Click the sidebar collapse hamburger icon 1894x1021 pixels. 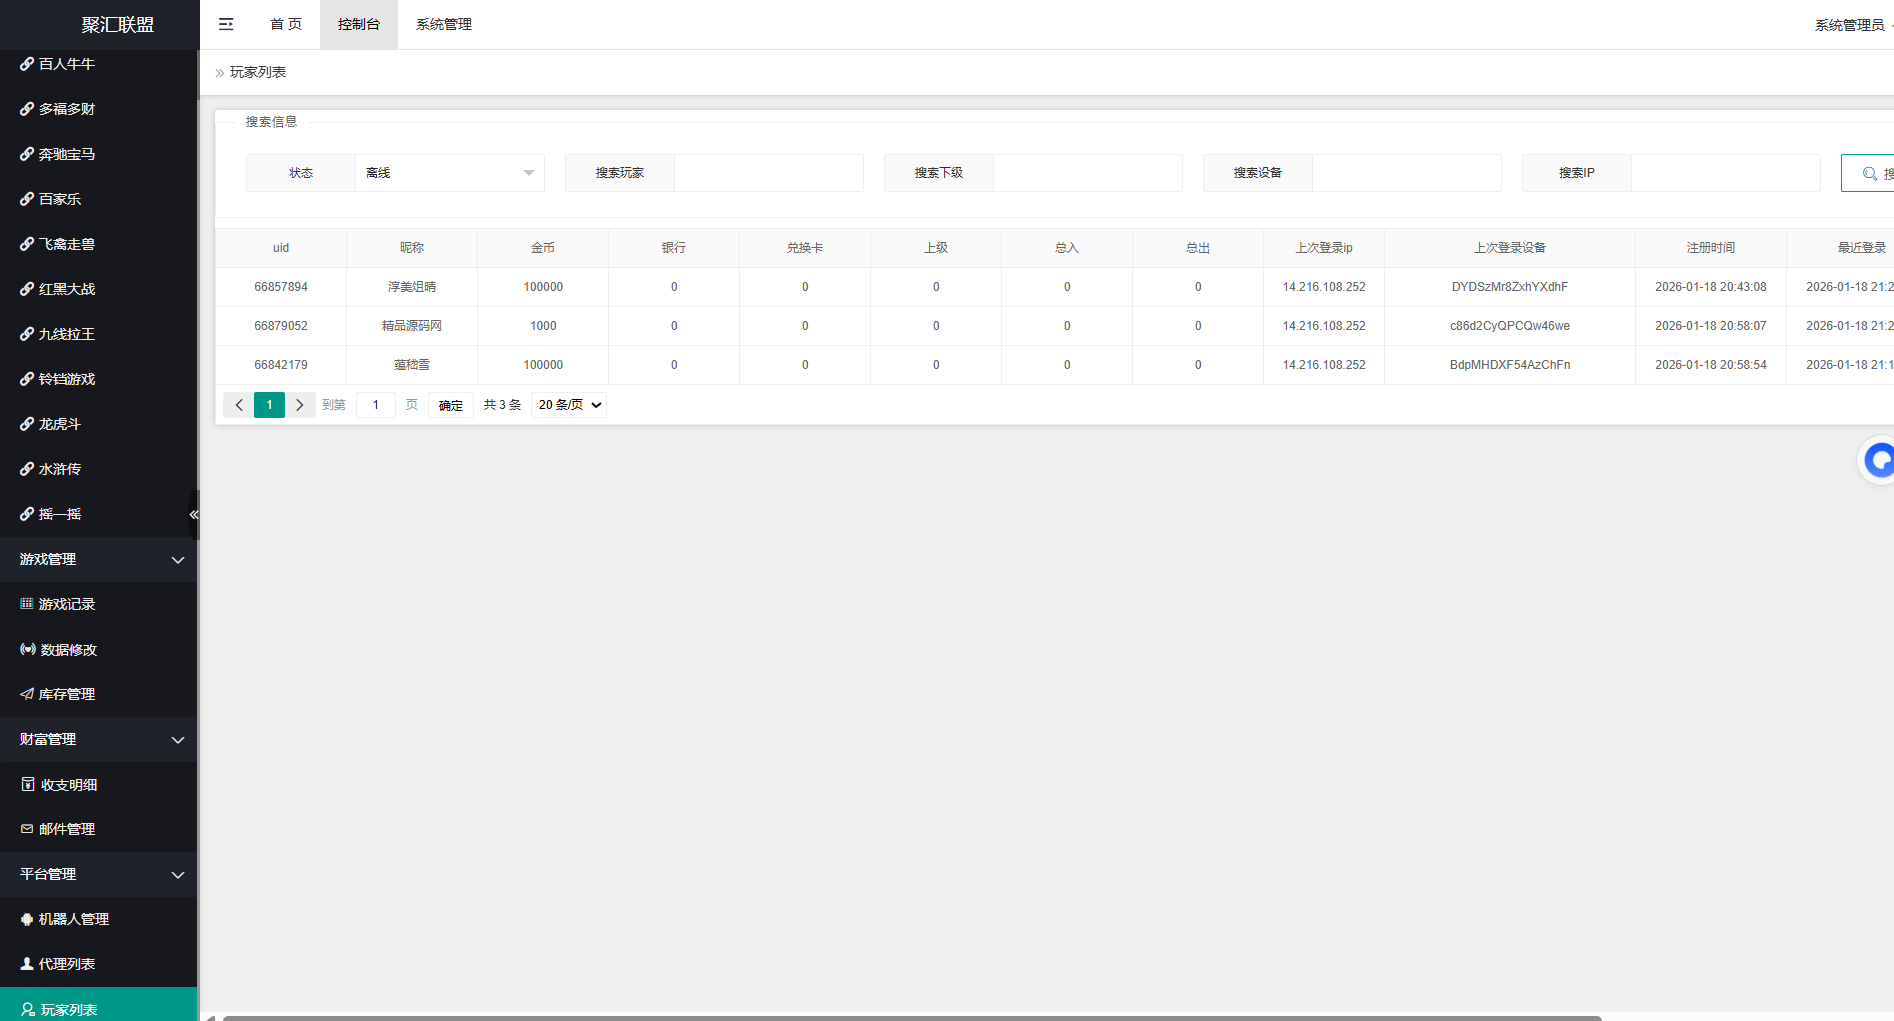click(226, 24)
